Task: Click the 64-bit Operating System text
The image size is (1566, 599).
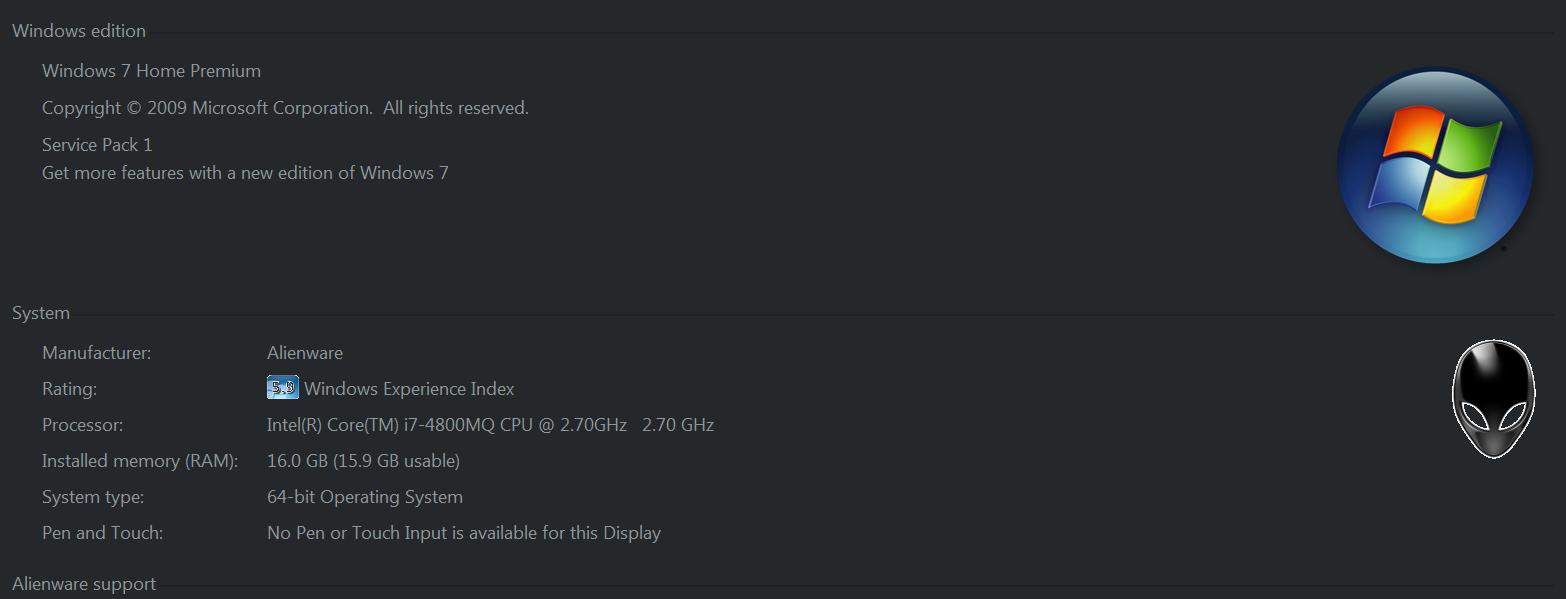Action: (x=365, y=497)
